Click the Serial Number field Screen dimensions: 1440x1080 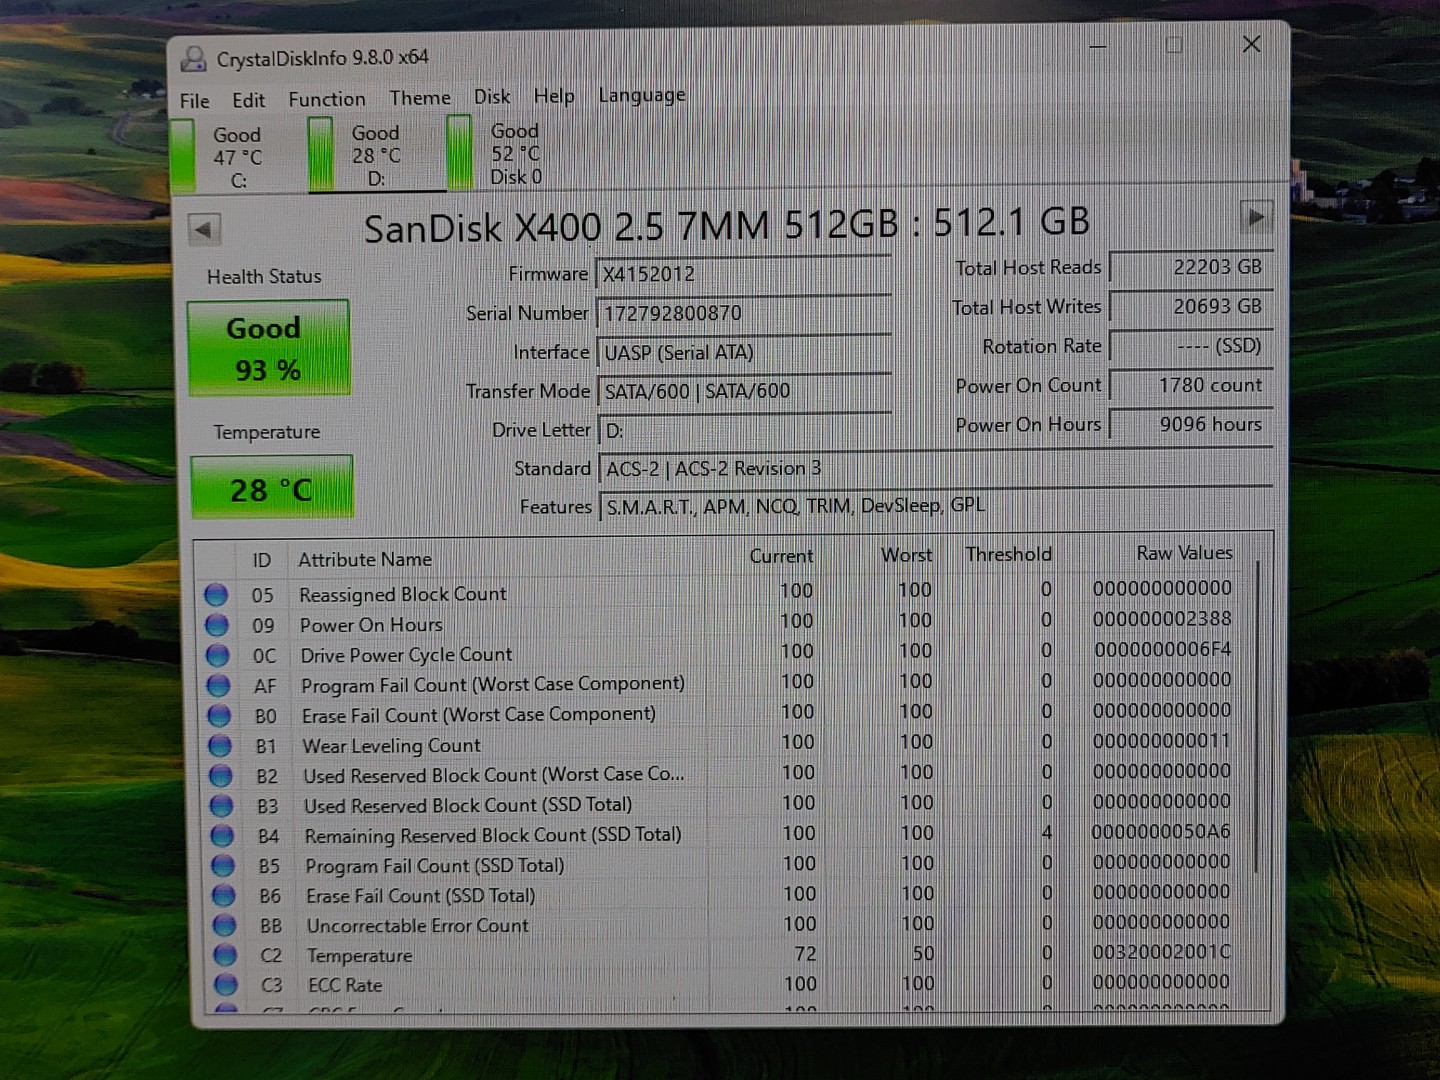click(x=743, y=313)
